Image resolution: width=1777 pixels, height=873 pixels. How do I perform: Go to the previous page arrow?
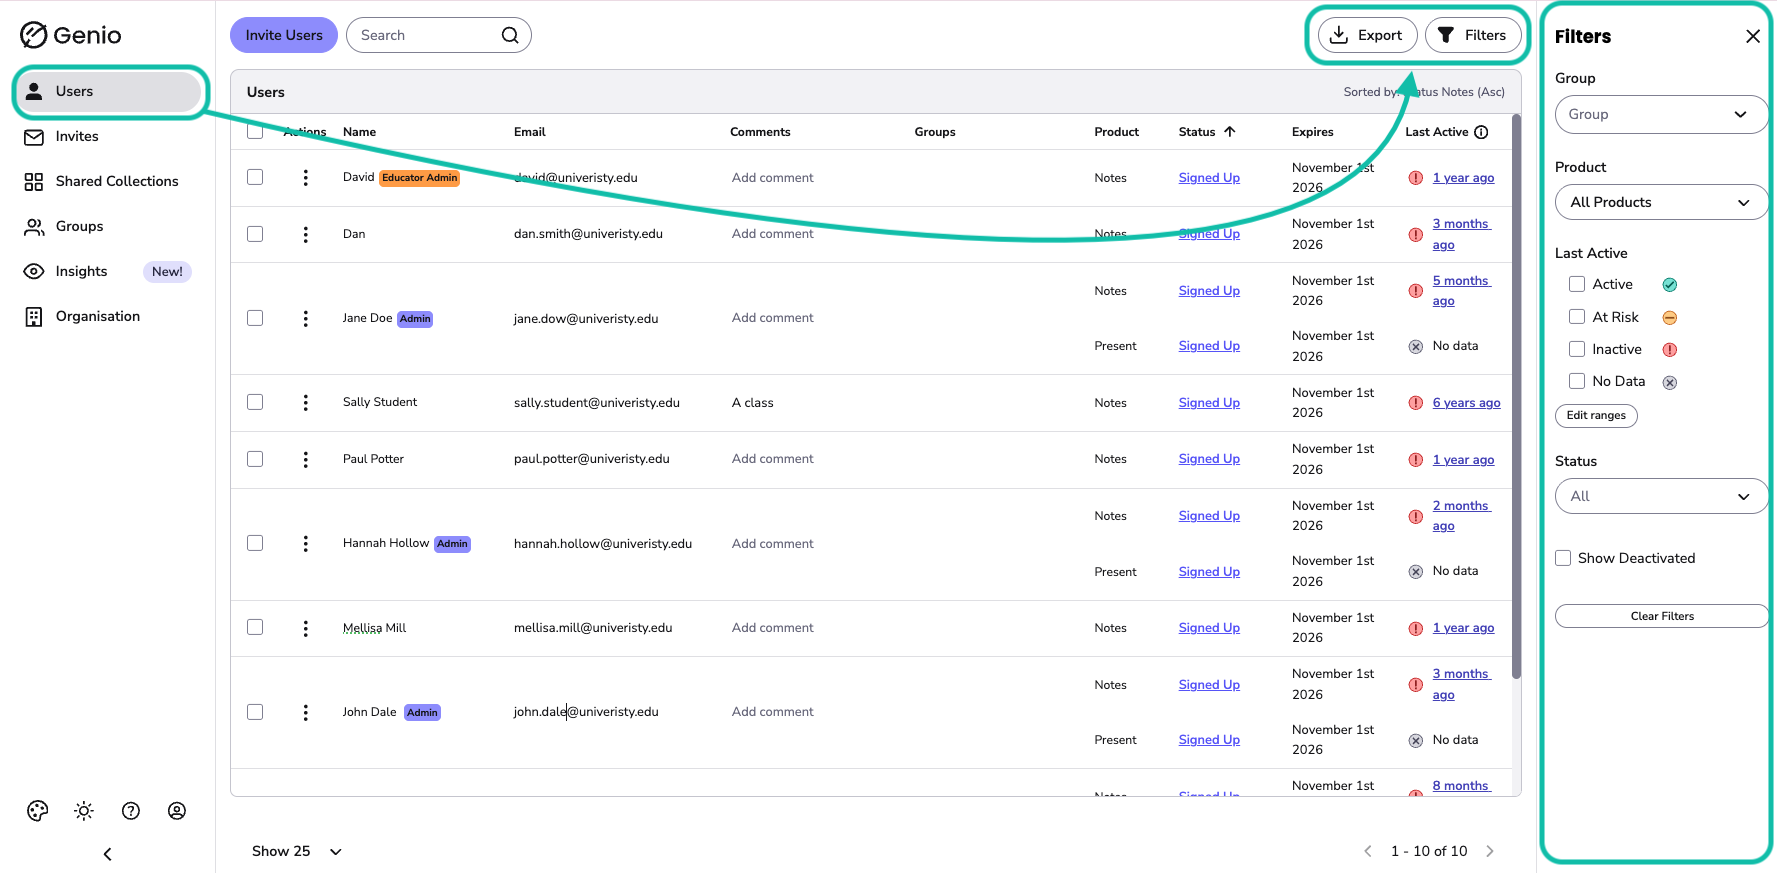tap(1368, 851)
